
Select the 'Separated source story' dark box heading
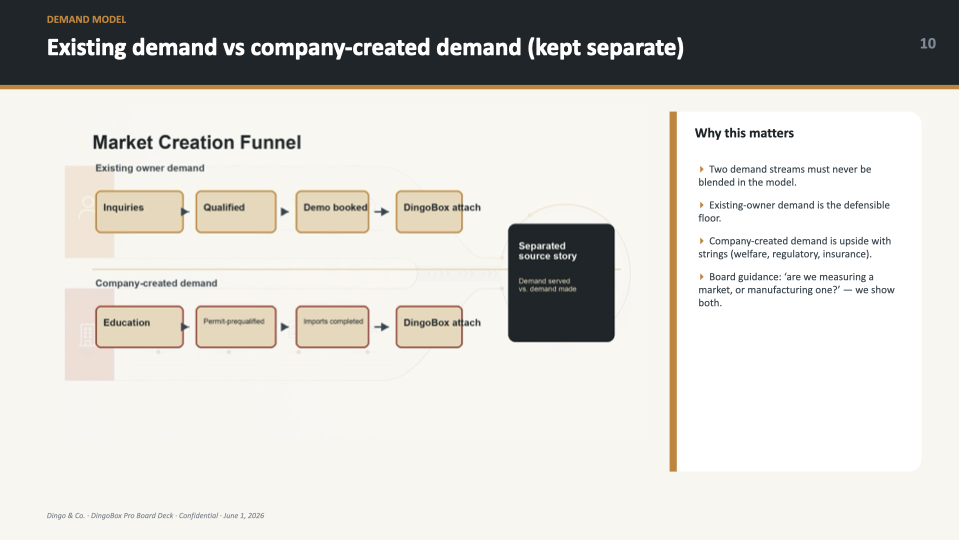(547, 251)
